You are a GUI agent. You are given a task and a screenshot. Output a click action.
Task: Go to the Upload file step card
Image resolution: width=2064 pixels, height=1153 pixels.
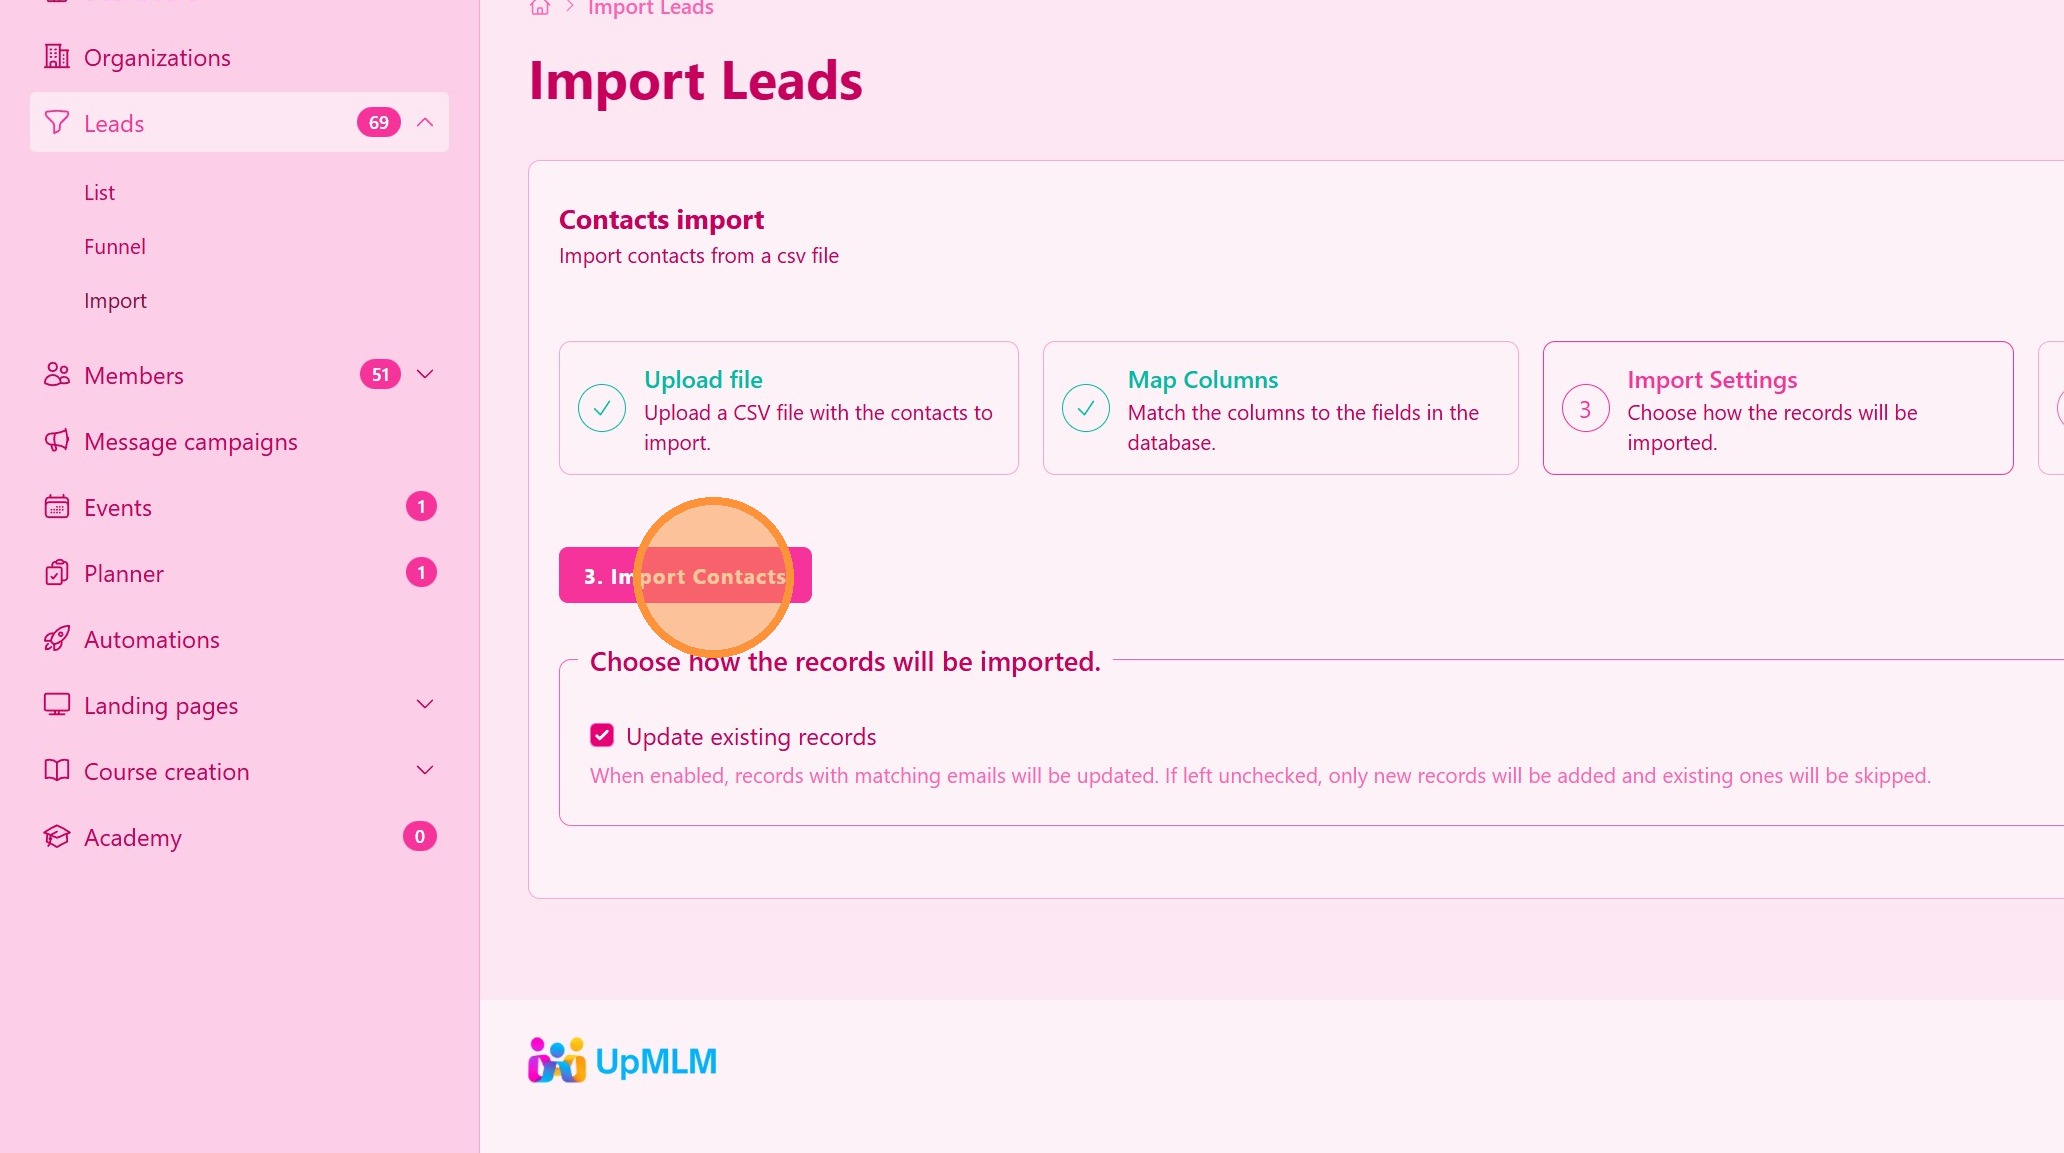coord(788,408)
